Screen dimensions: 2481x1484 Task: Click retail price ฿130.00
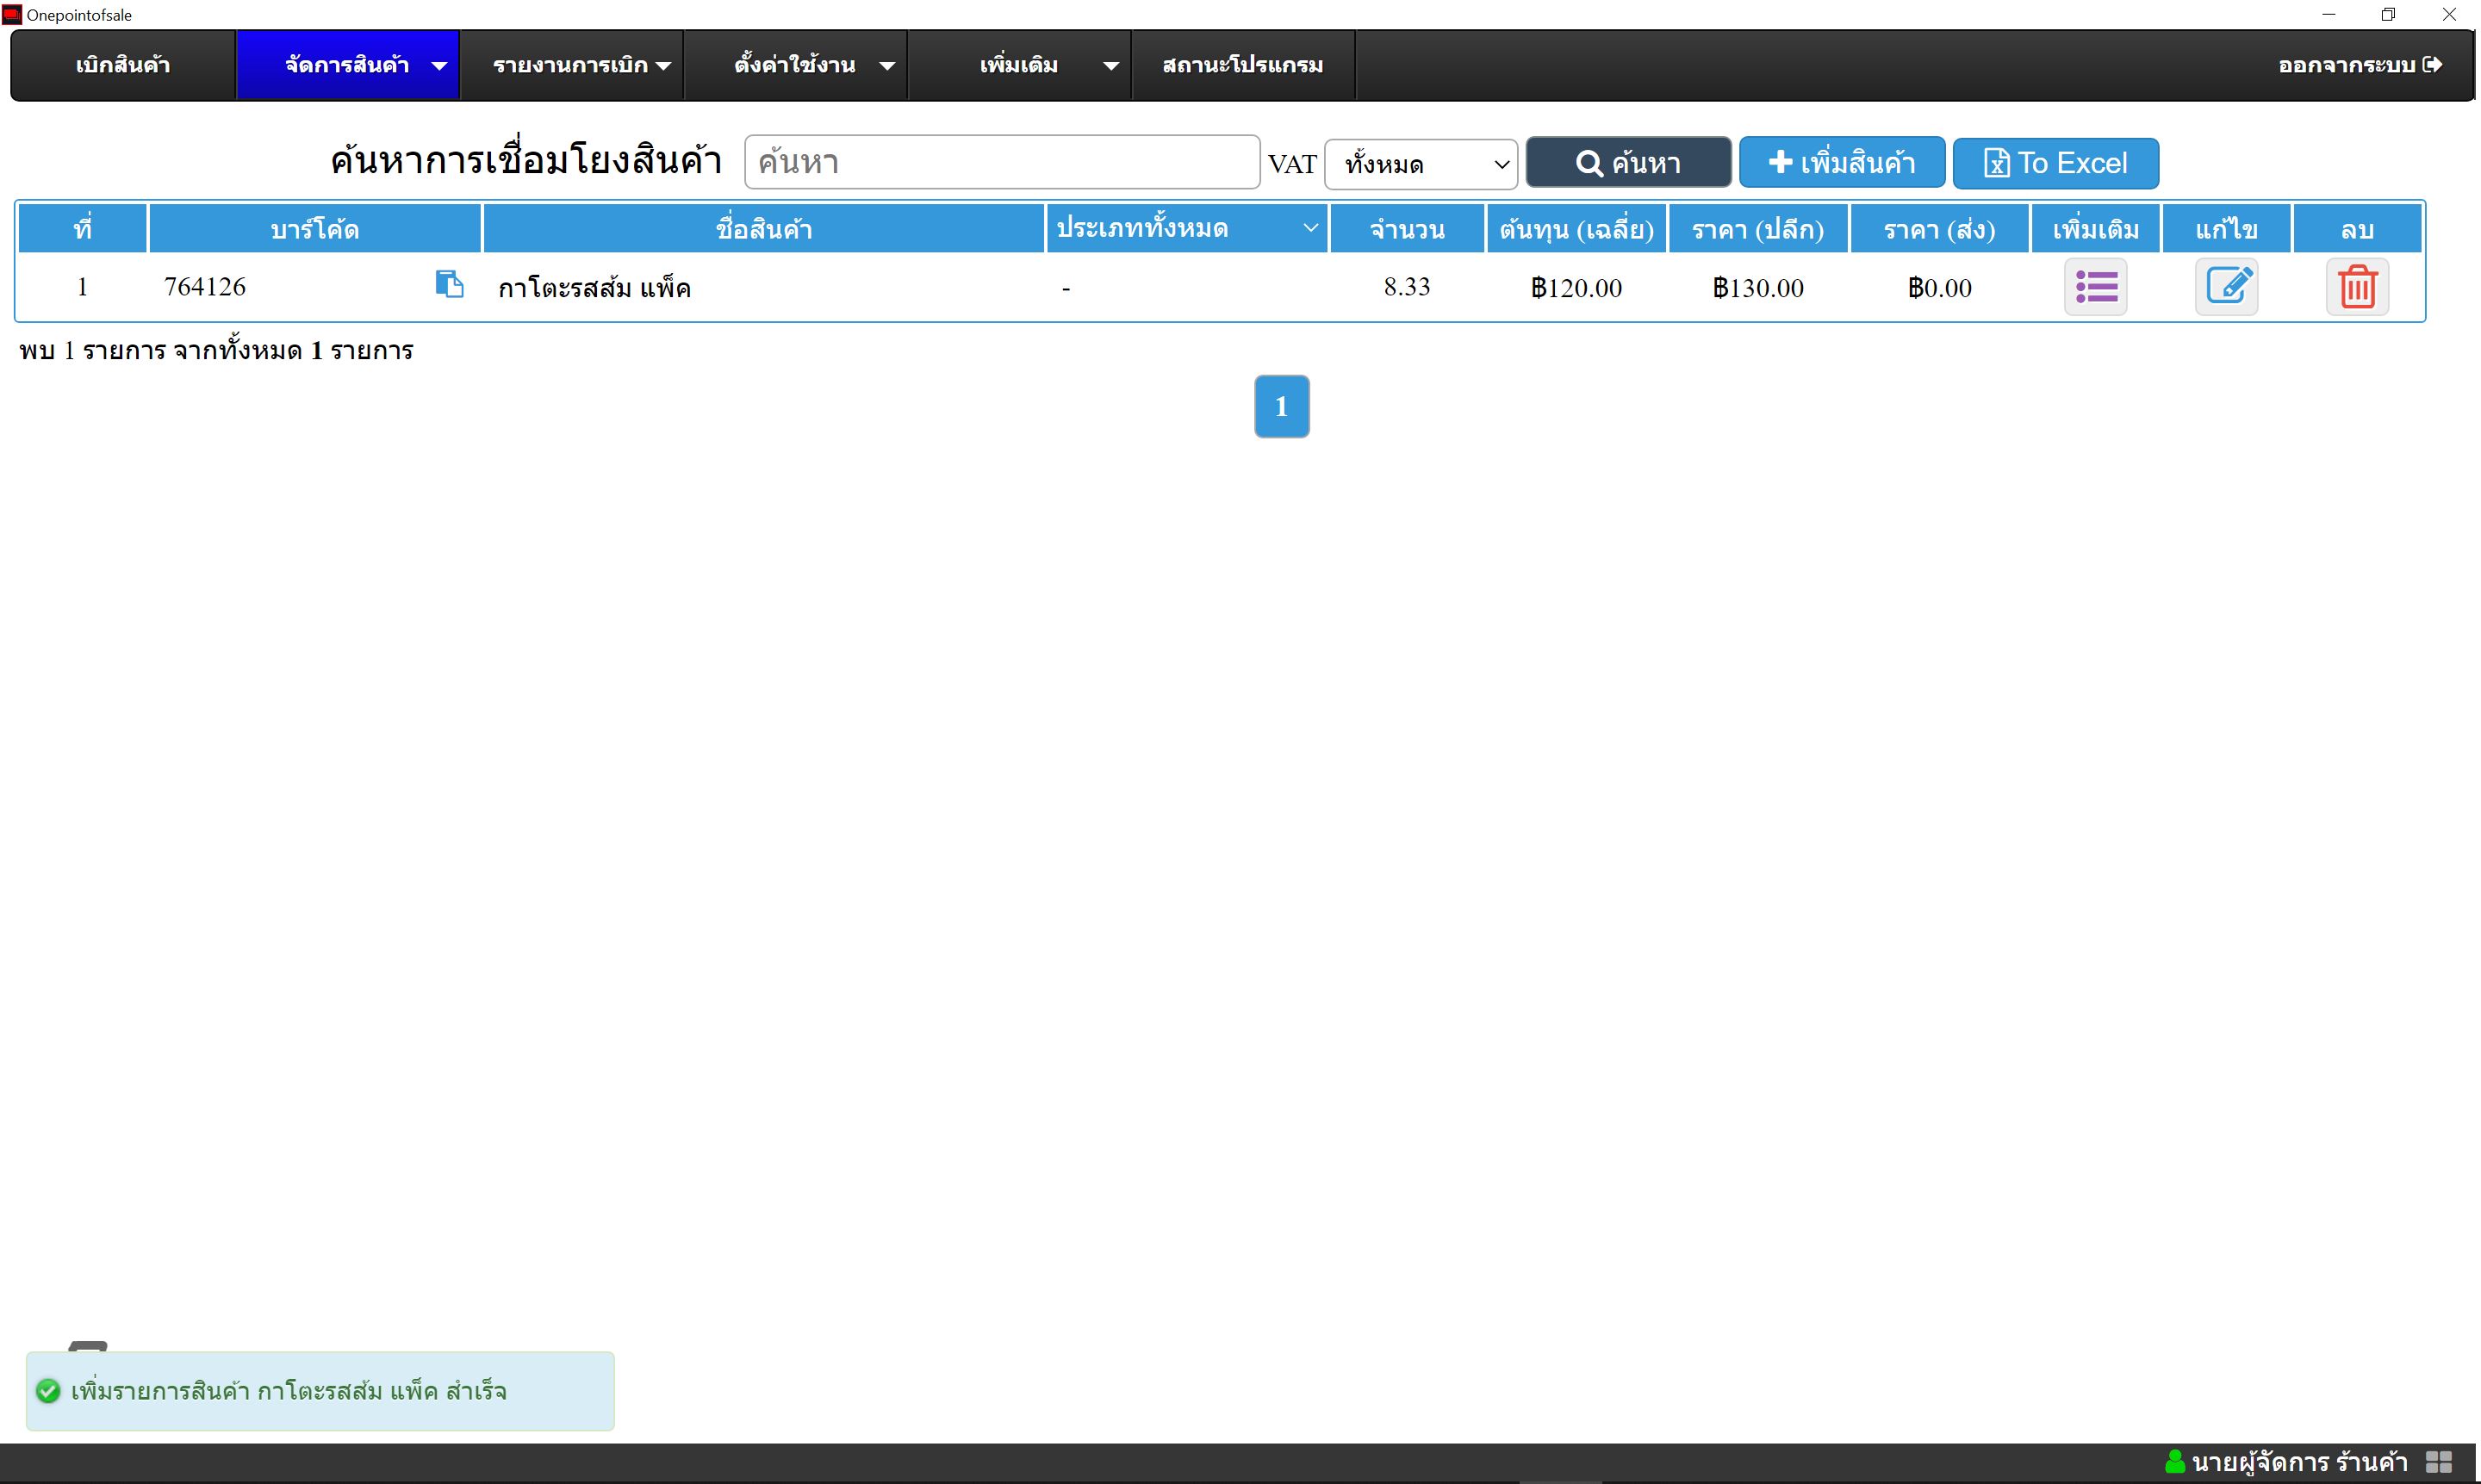(1758, 288)
